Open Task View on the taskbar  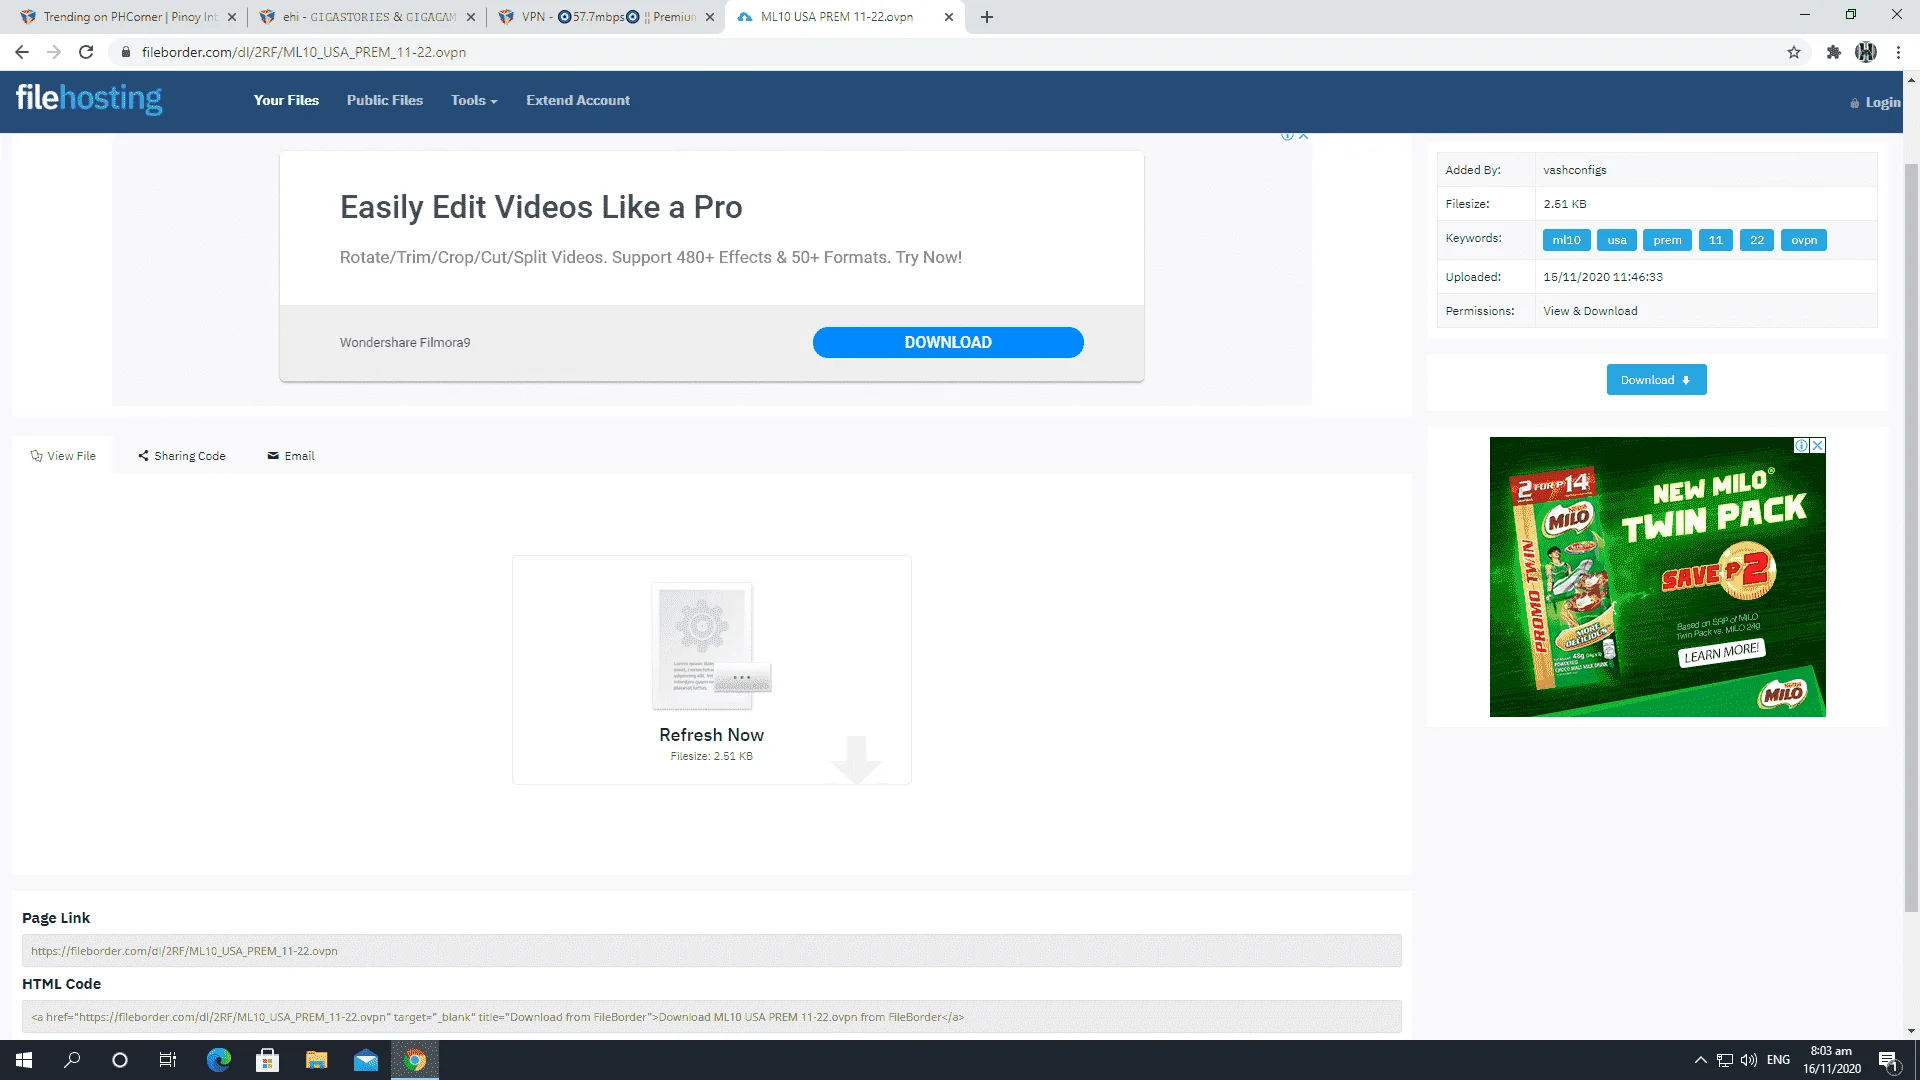tap(168, 1060)
